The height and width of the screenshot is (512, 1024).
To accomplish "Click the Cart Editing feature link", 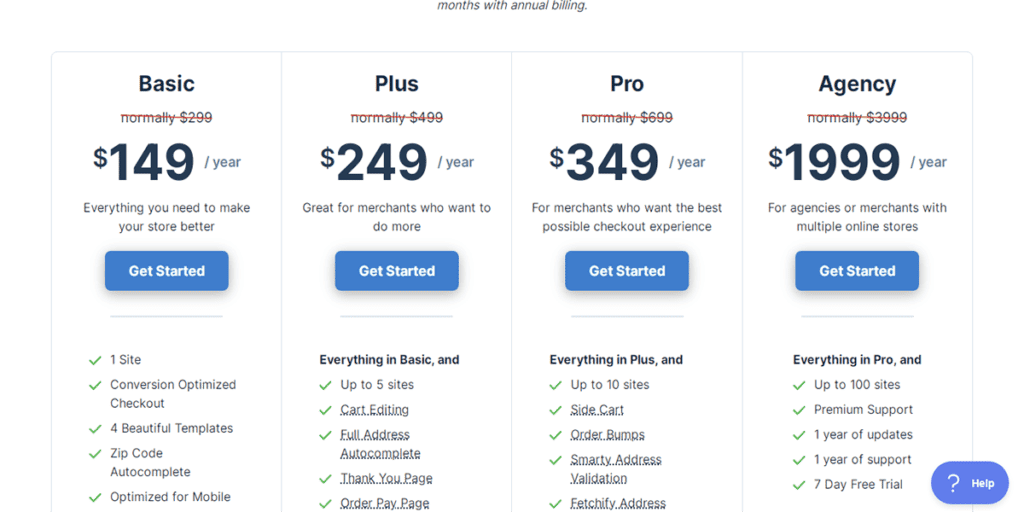I will click(x=374, y=410).
